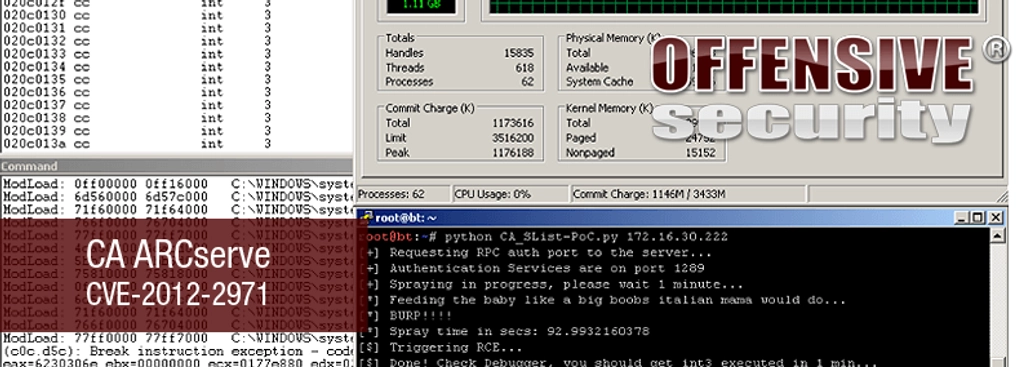
Task: Select the Command panel header in debugger
Action: (x=176, y=166)
